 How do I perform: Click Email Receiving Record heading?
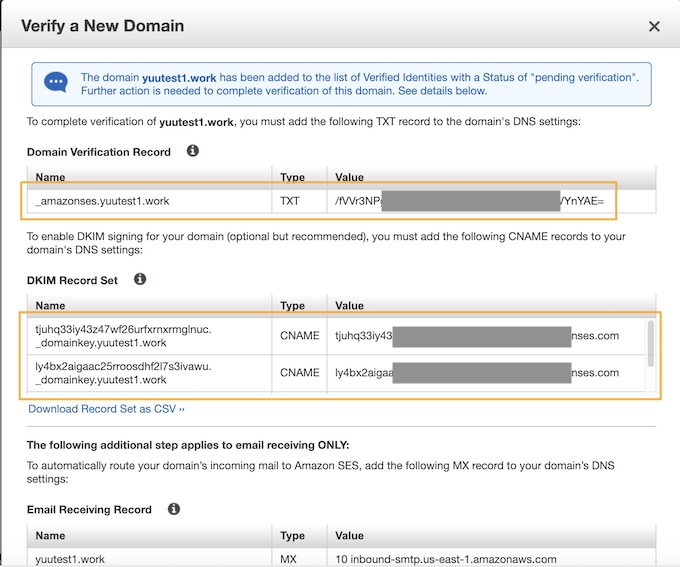pos(89,509)
